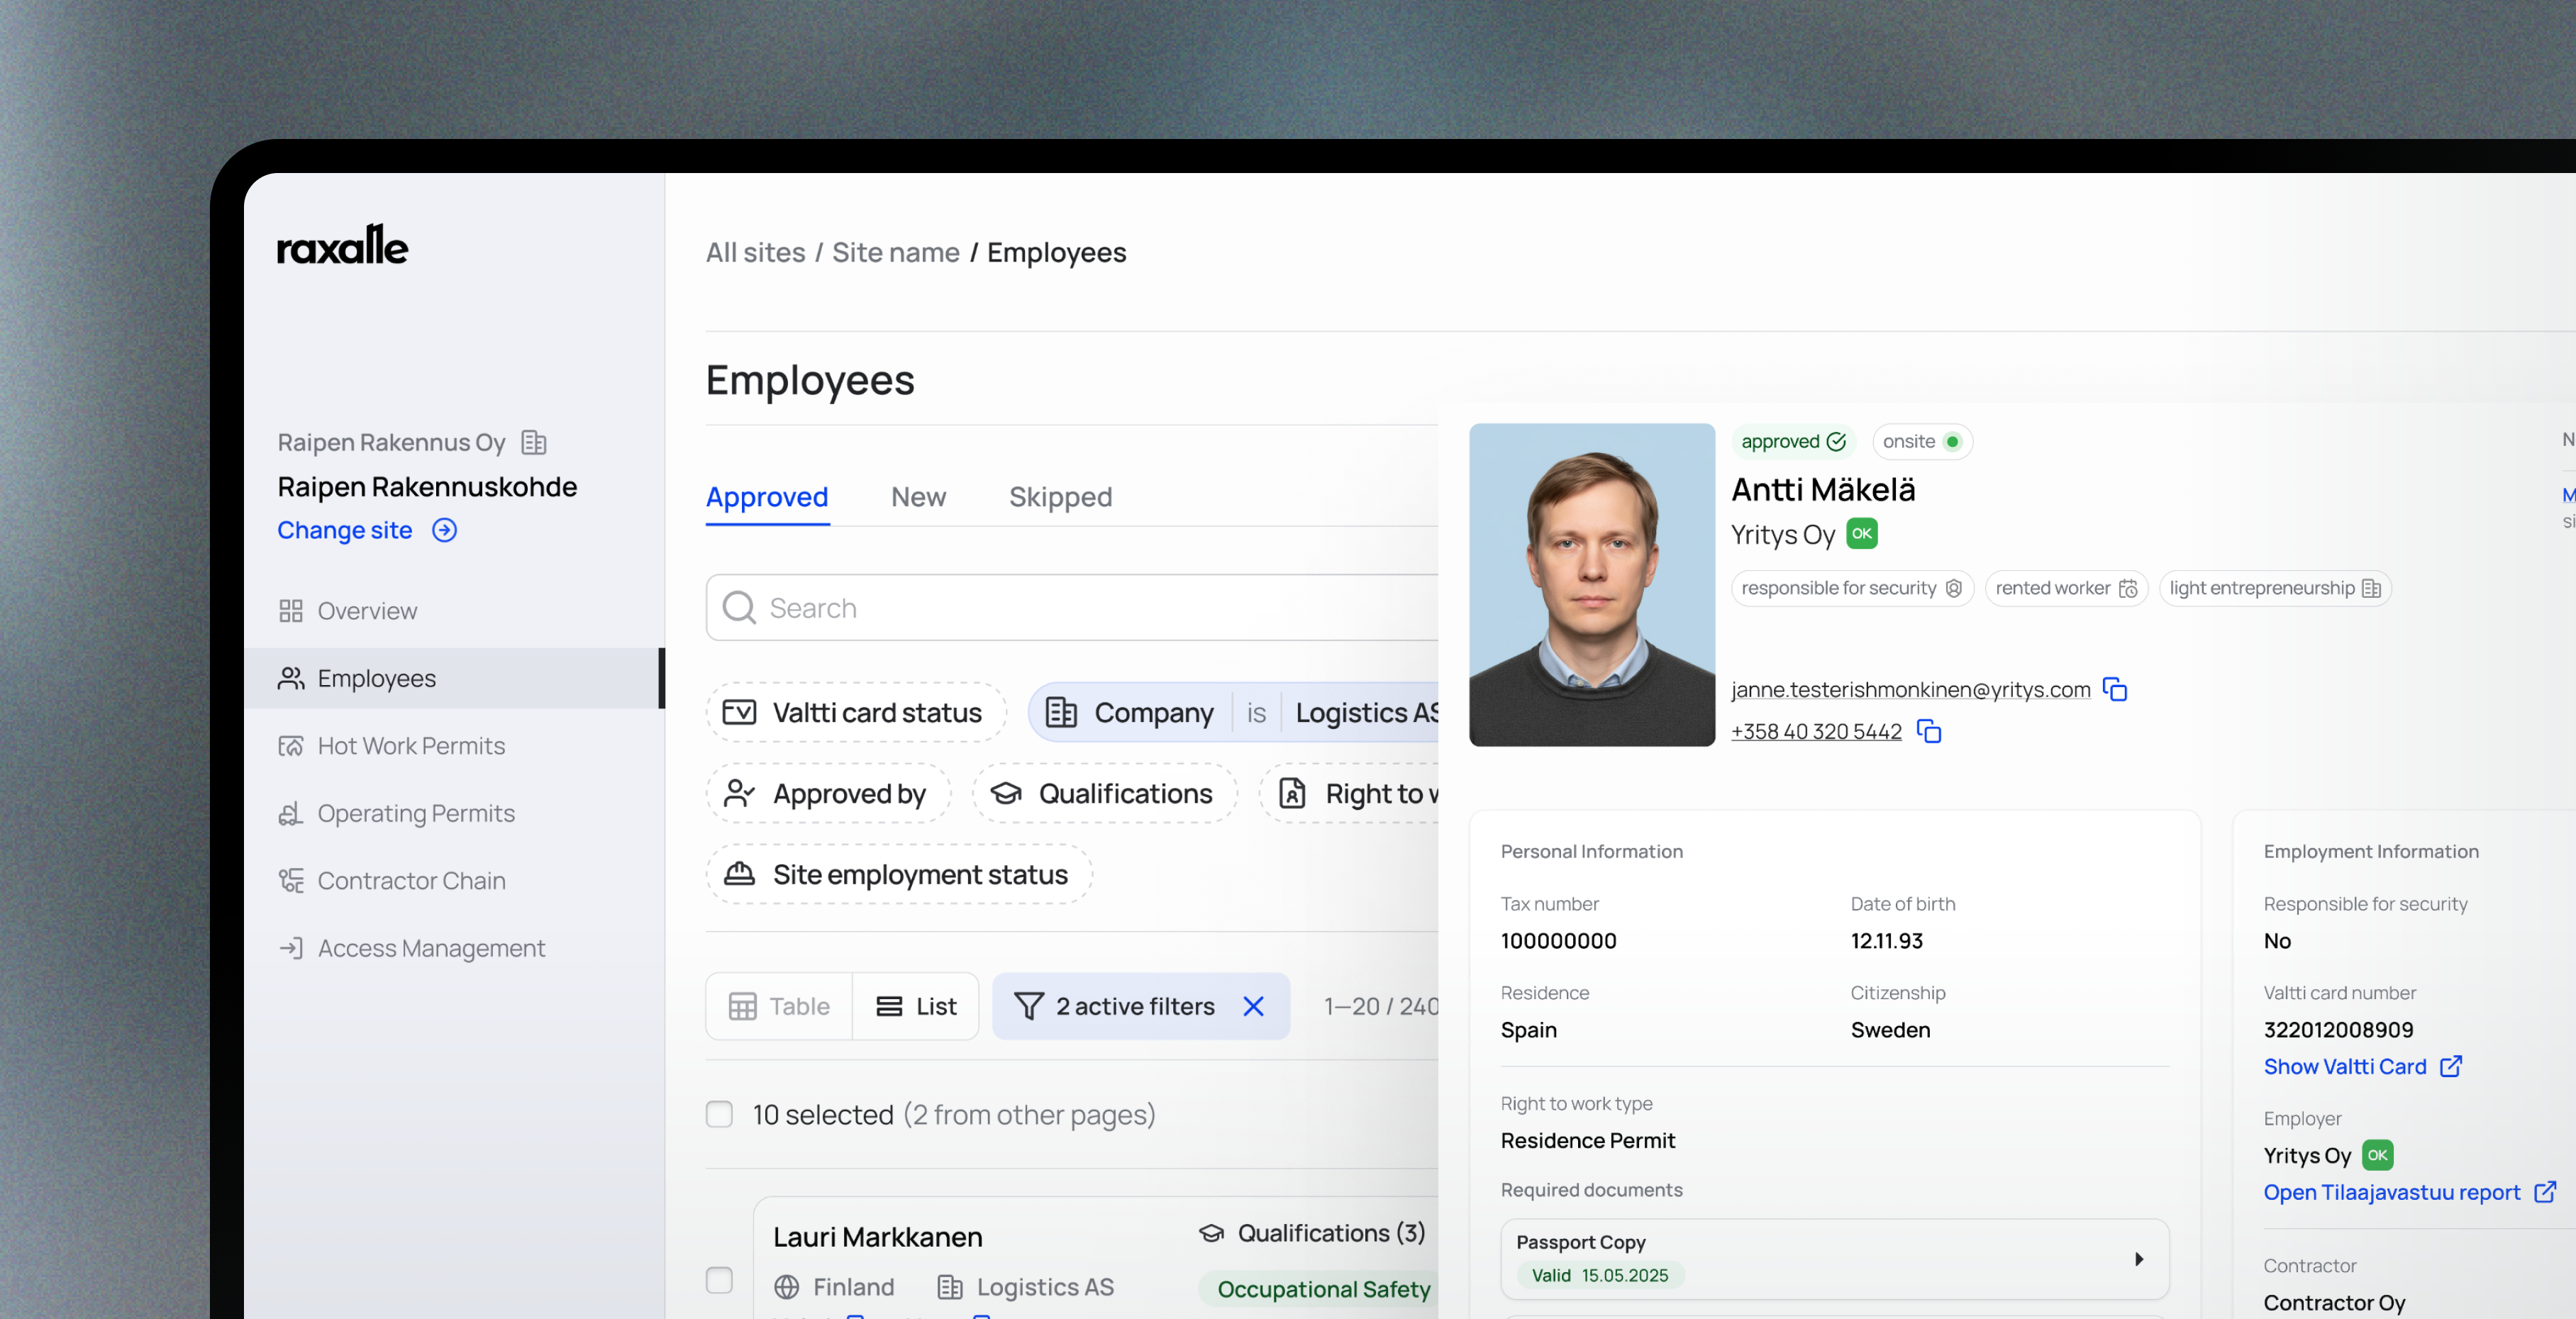Open Operating Permits in the sidebar
The image size is (2576, 1319).
point(454,813)
